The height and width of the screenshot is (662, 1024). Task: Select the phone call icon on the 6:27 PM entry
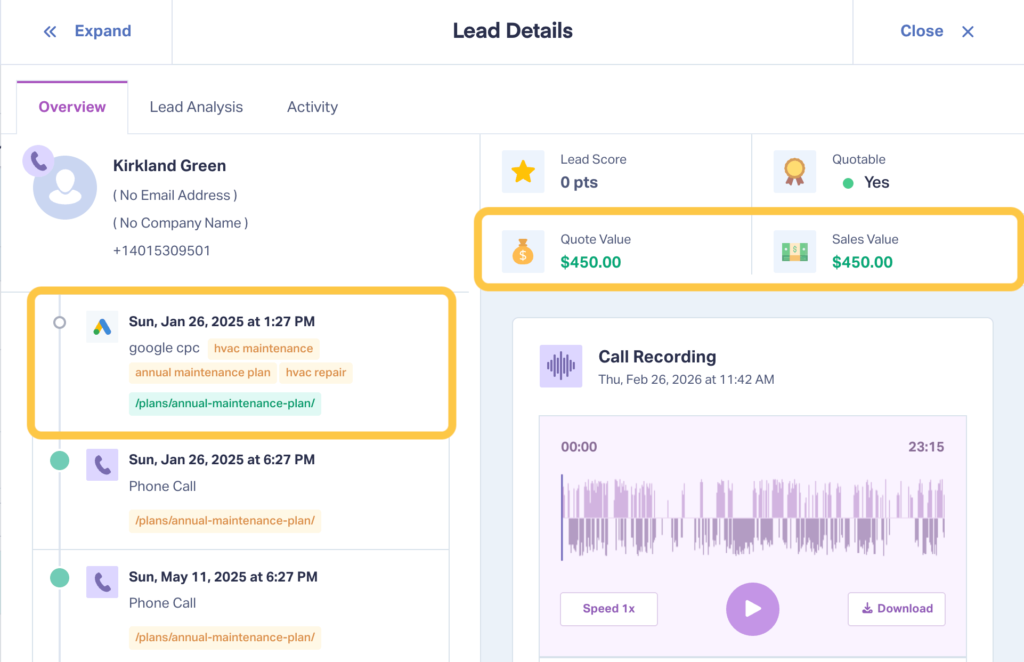101,464
